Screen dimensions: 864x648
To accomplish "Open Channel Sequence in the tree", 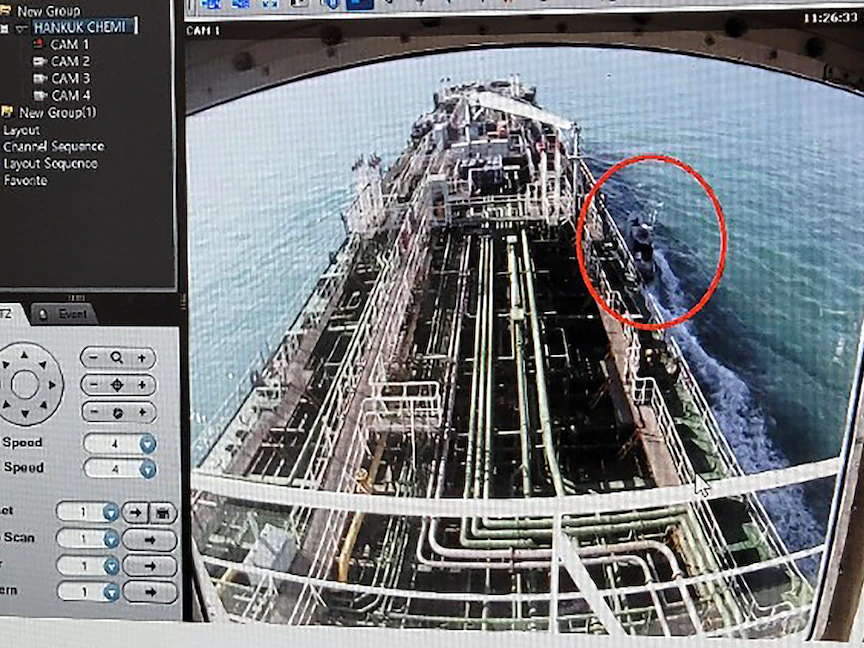I will tap(52, 146).
